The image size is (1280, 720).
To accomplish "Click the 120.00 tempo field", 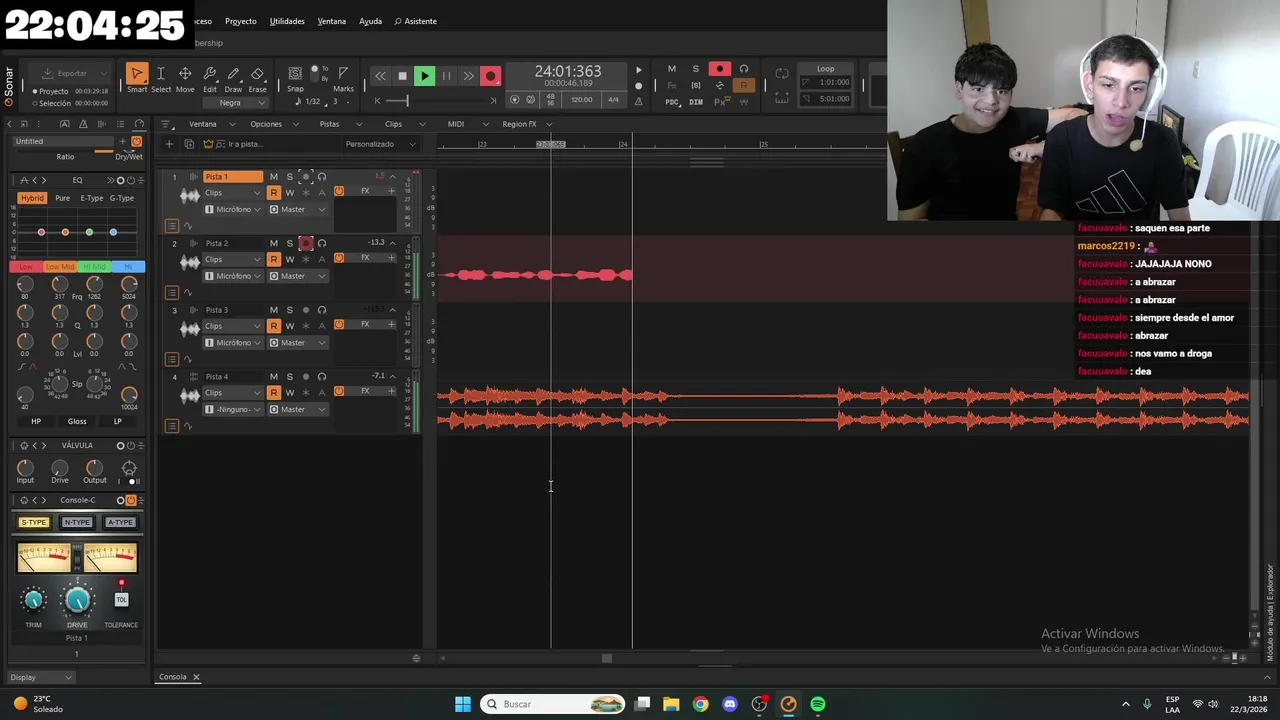I will (x=581, y=100).
